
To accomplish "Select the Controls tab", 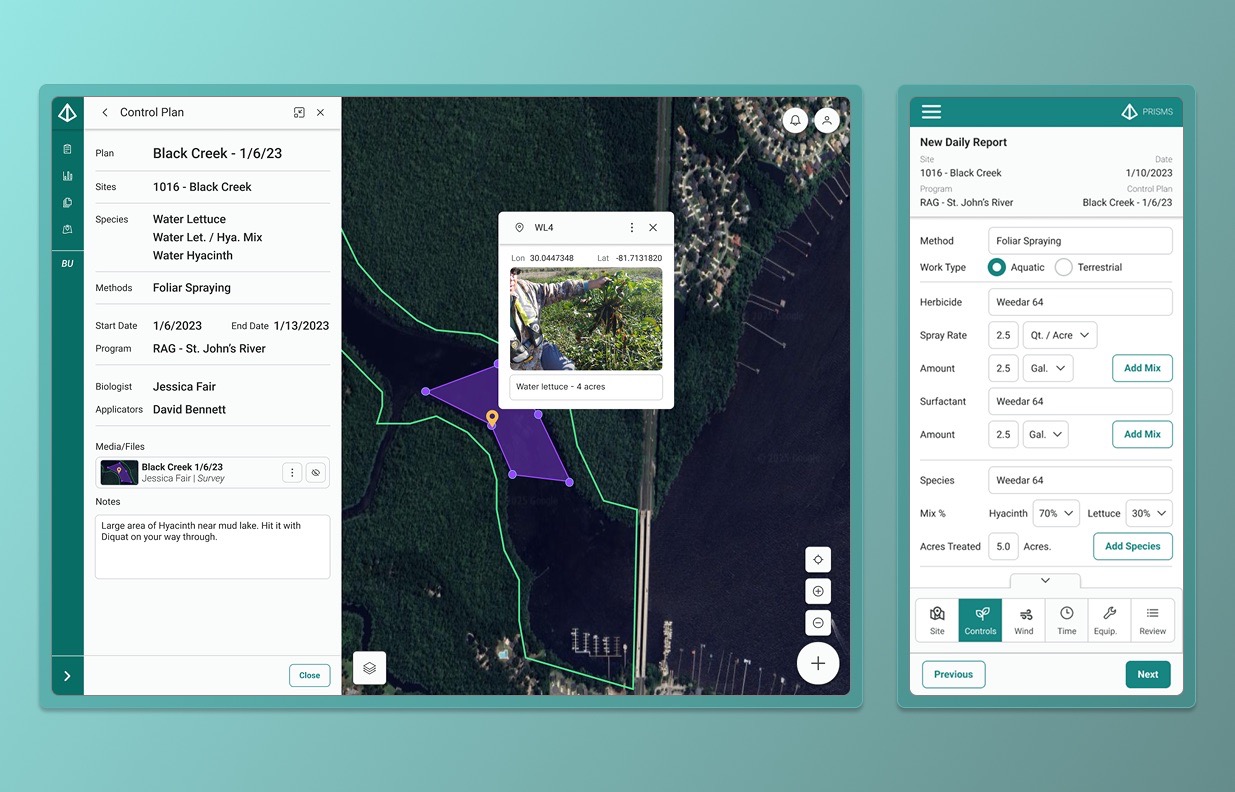I will [980, 620].
